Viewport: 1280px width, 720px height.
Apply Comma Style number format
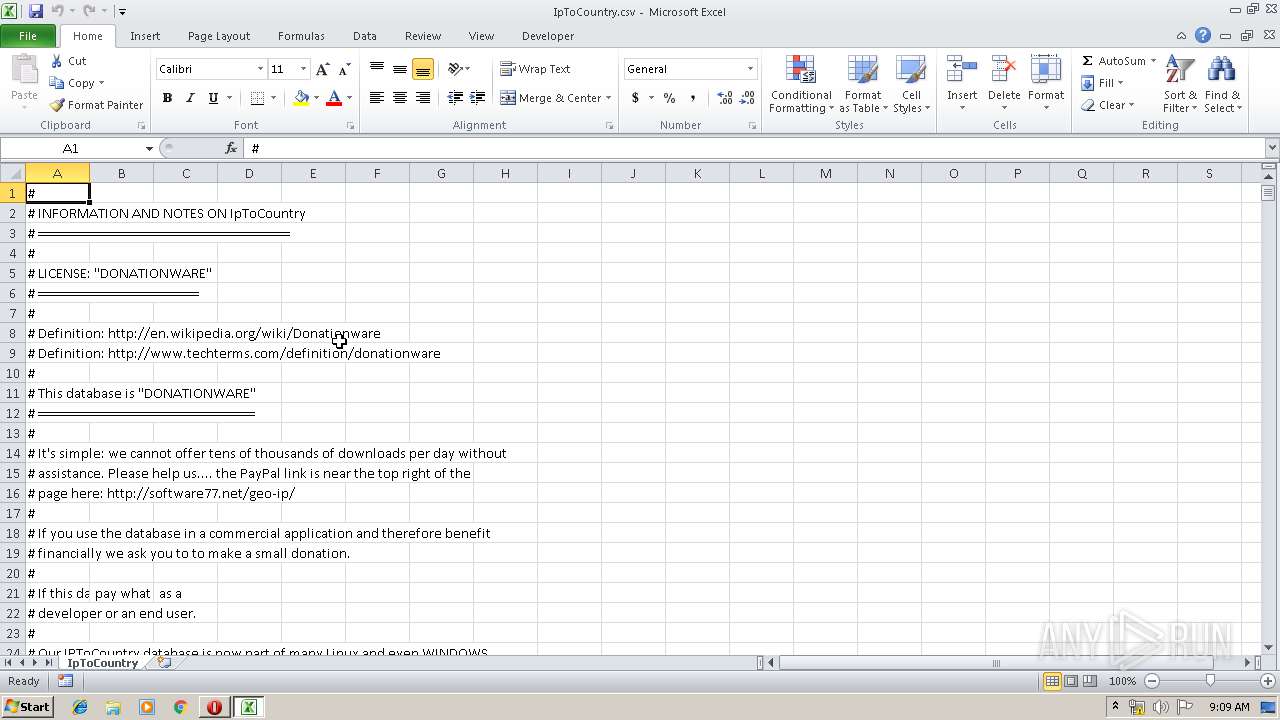point(692,98)
